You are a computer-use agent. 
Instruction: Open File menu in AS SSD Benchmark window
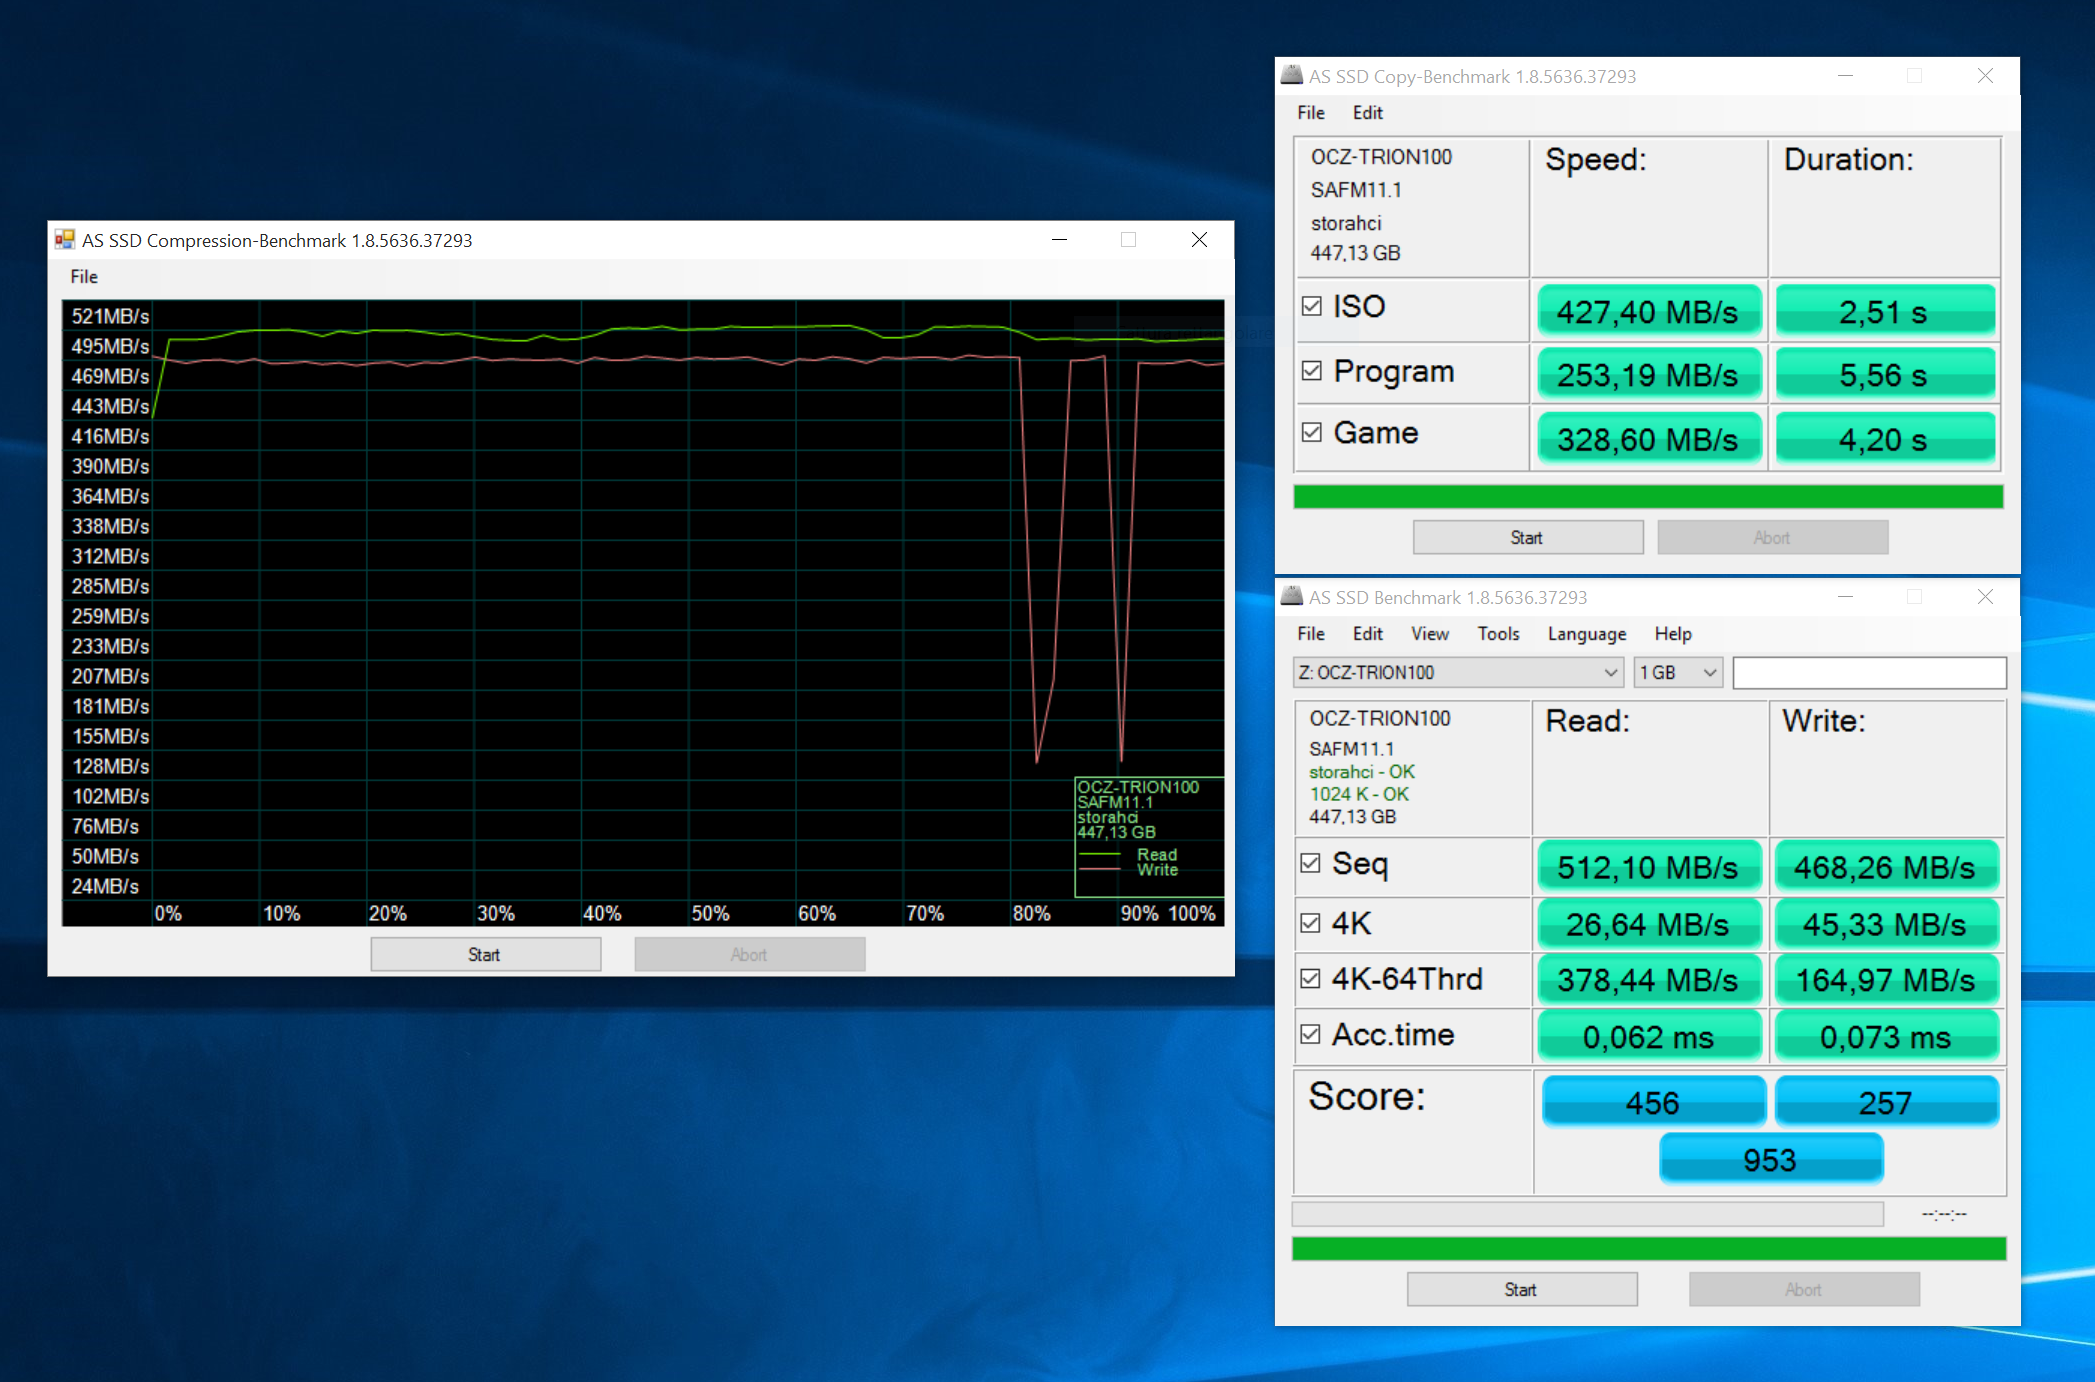click(1311, 634)
